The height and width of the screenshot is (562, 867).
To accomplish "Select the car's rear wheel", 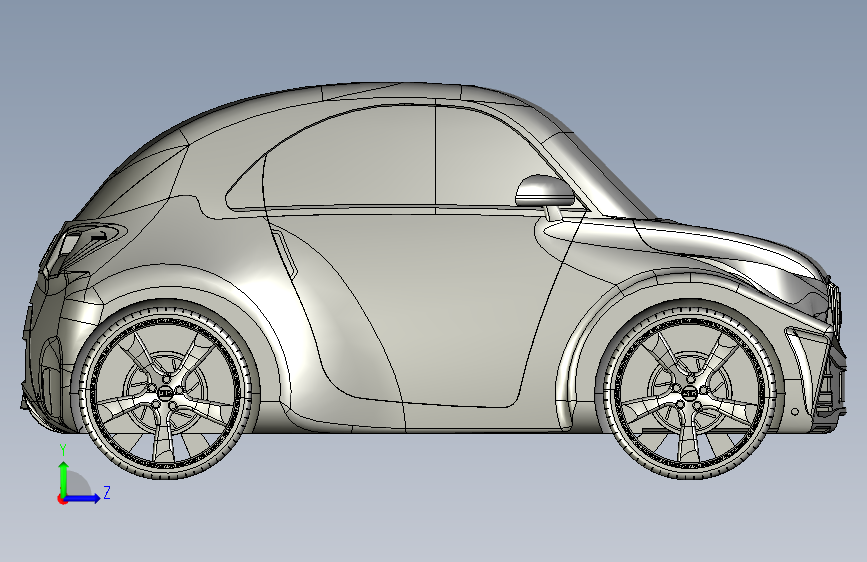I will click(x=165, y=391).
